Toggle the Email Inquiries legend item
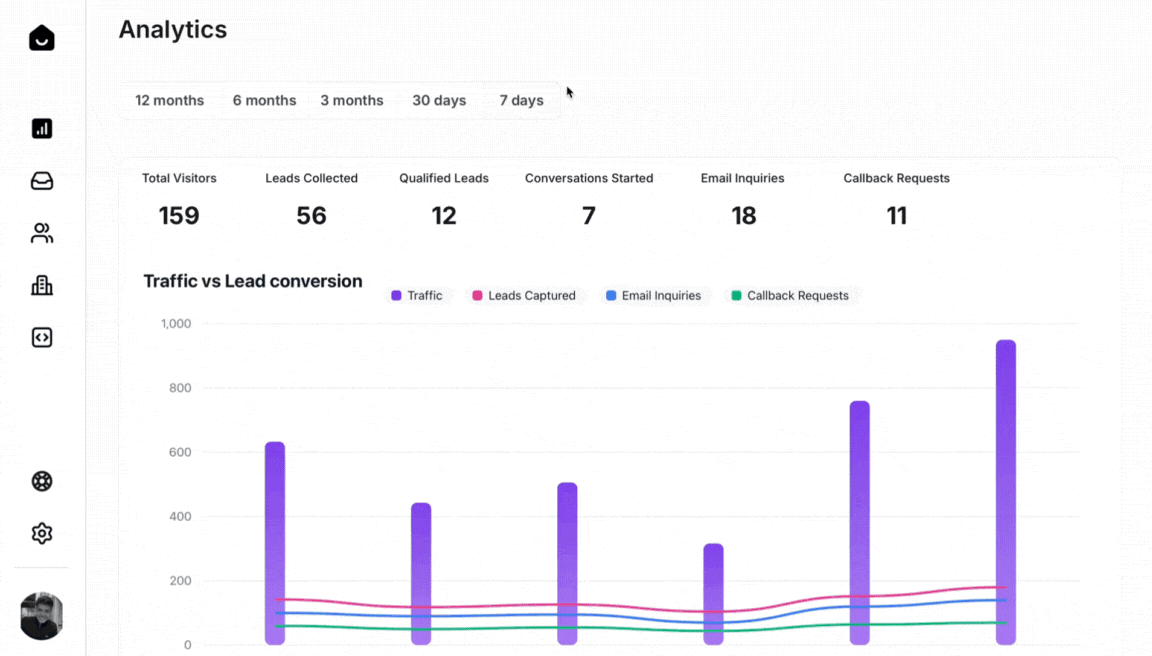Image resolution: width=1152 pixels, height=656 pixels. (654, 295)
